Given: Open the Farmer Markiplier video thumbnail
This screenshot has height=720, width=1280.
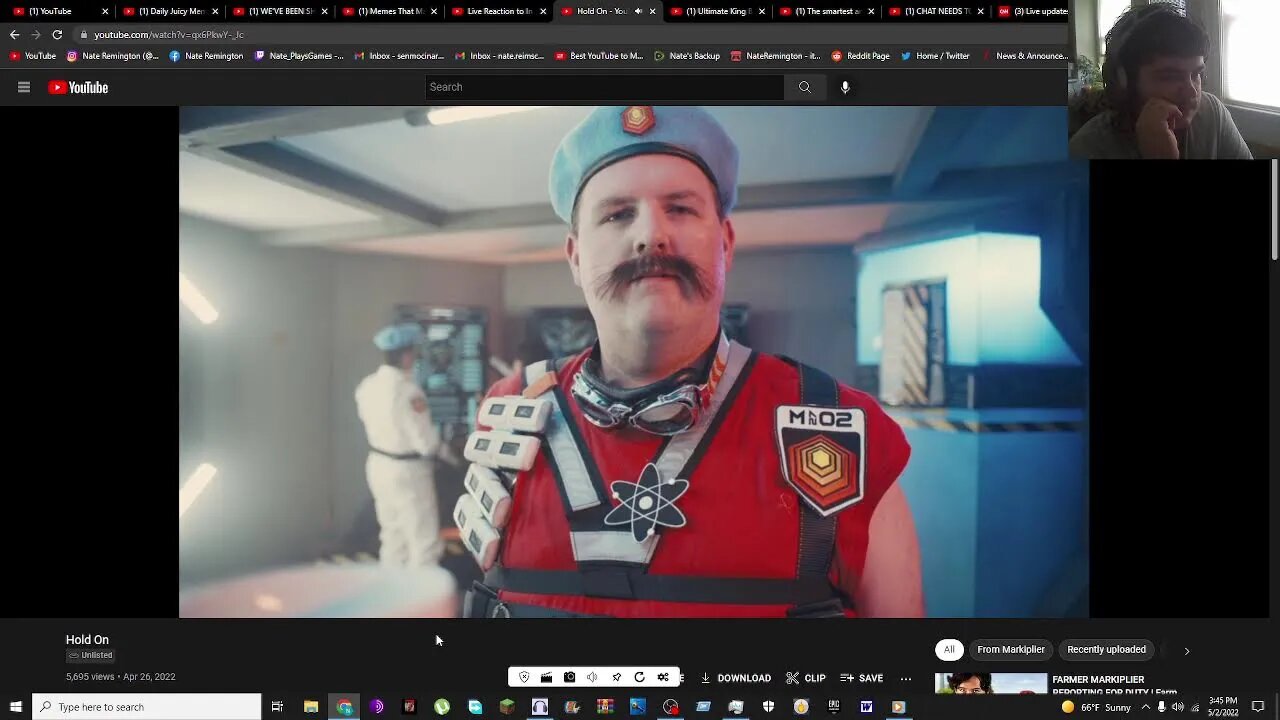Looking at the screenshot, I should click(x=991, y=684).
